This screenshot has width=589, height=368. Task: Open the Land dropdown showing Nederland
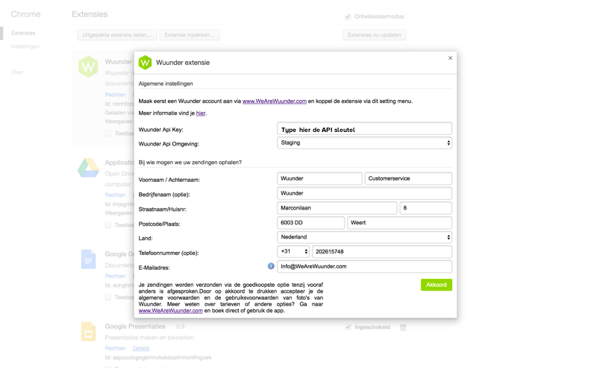(x=364, y=237)
